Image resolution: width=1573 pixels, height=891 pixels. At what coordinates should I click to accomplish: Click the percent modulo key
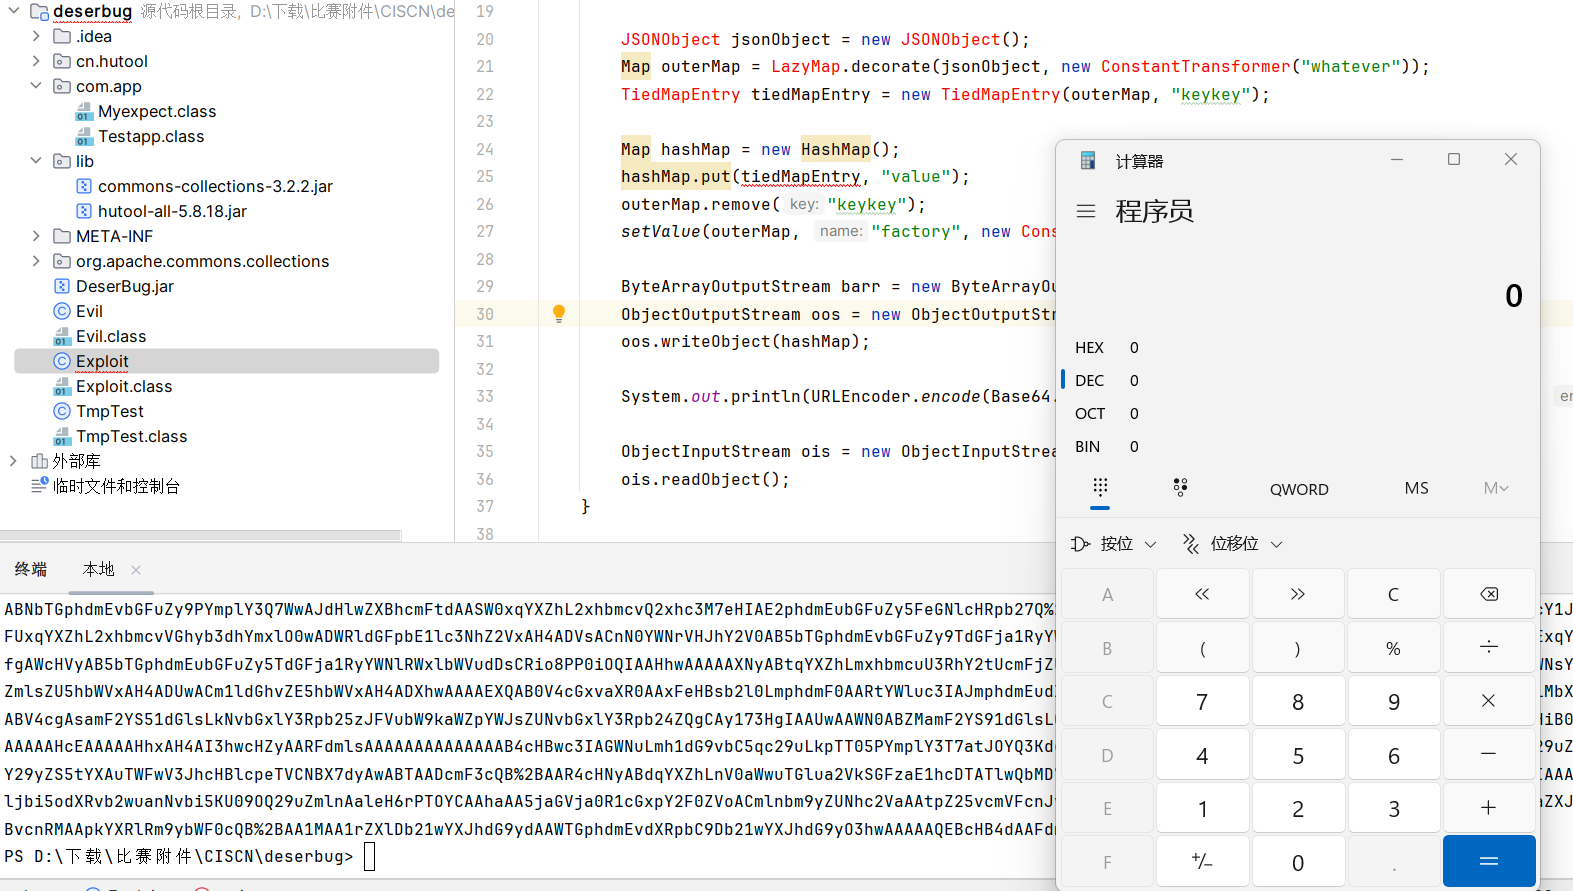(x=1393, y=648)
